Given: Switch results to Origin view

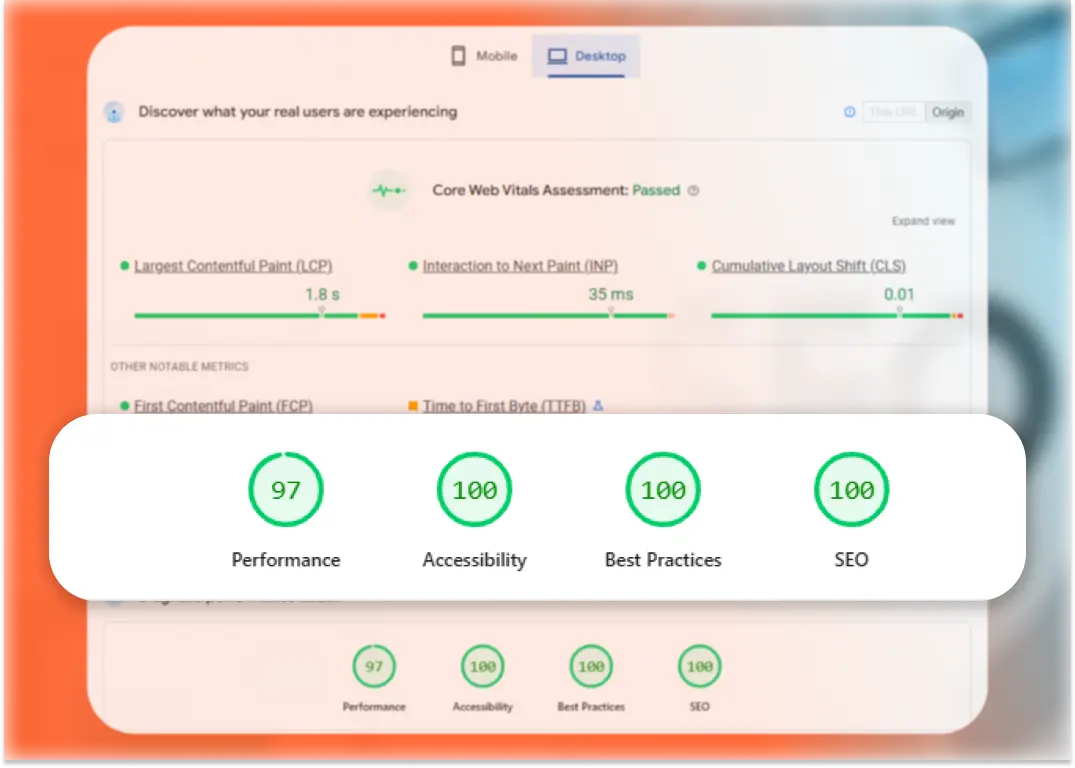Looking at the screenshot, I should pyautogui.click(x=947, y=112).
